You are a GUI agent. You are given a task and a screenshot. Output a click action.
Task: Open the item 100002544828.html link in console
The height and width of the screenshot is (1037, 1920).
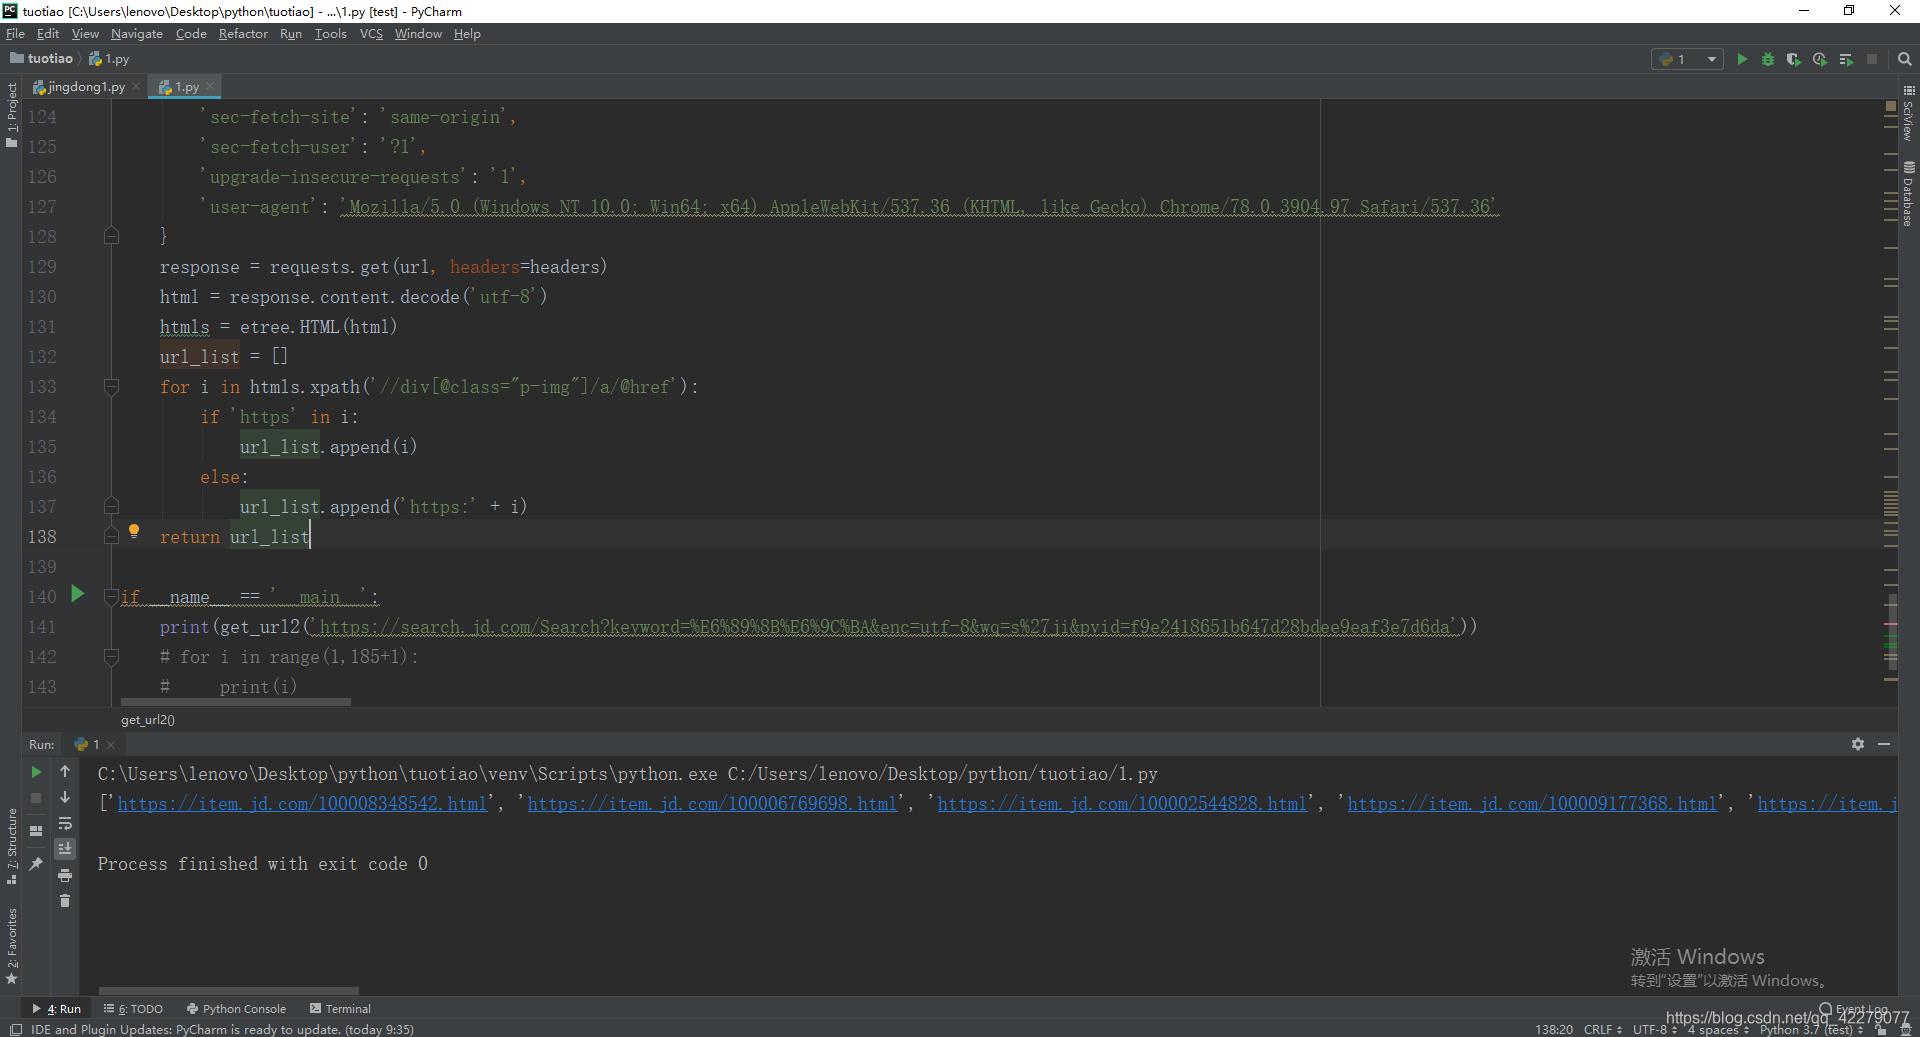coord(1122,804)
